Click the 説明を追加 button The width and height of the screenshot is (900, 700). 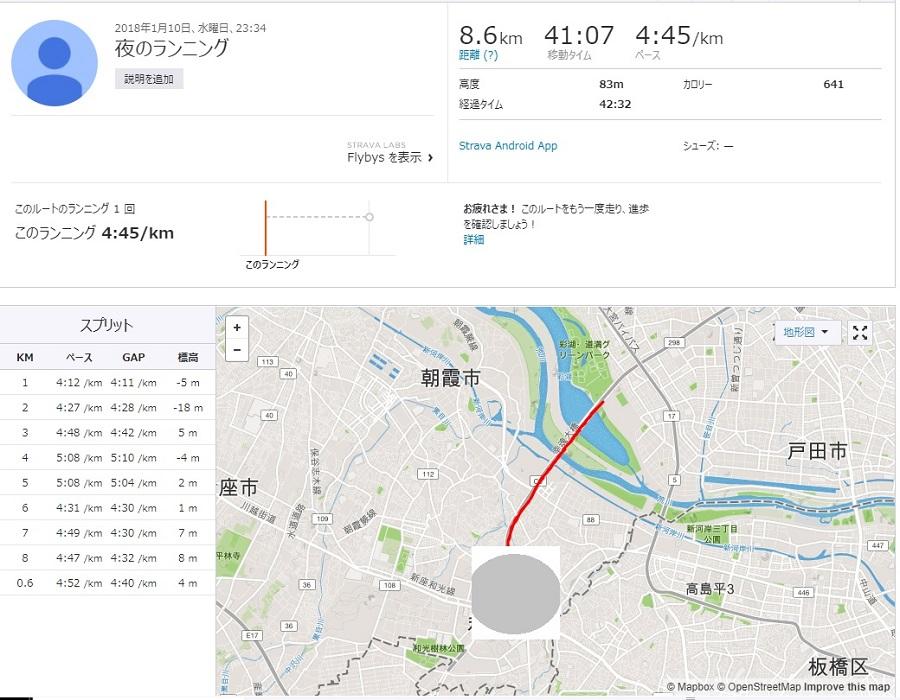[x=149, y=79]
